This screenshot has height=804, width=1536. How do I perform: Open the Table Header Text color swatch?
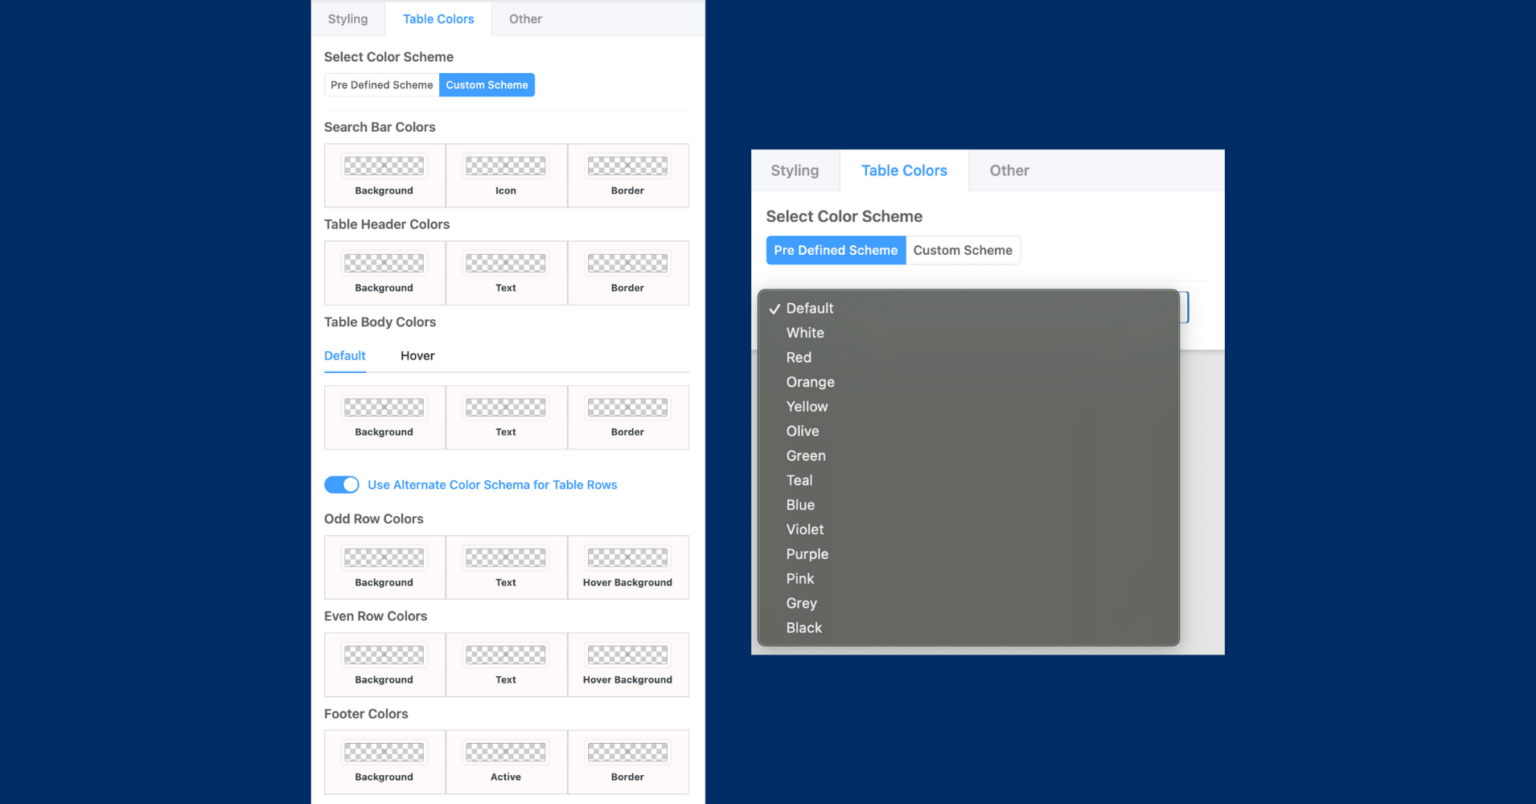click(505, 262)
